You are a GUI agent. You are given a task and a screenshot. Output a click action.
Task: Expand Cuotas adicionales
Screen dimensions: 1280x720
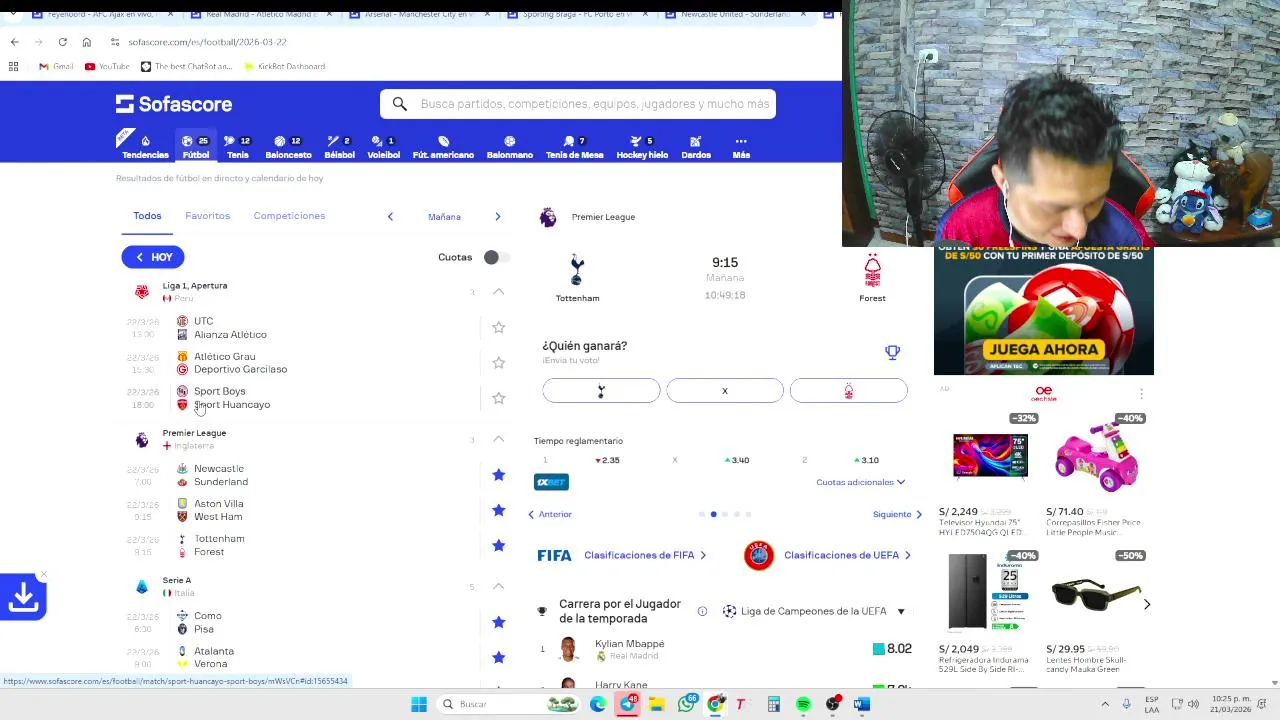coord(860,482)
